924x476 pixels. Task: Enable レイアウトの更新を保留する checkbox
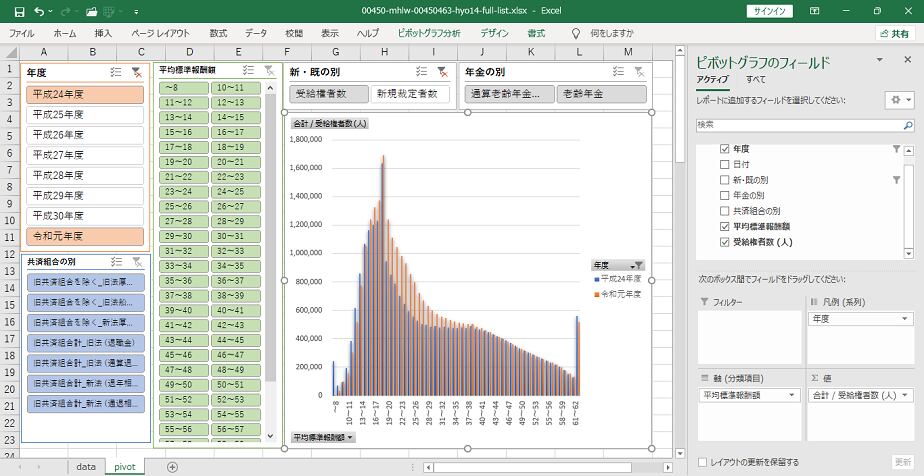[703, 462]
